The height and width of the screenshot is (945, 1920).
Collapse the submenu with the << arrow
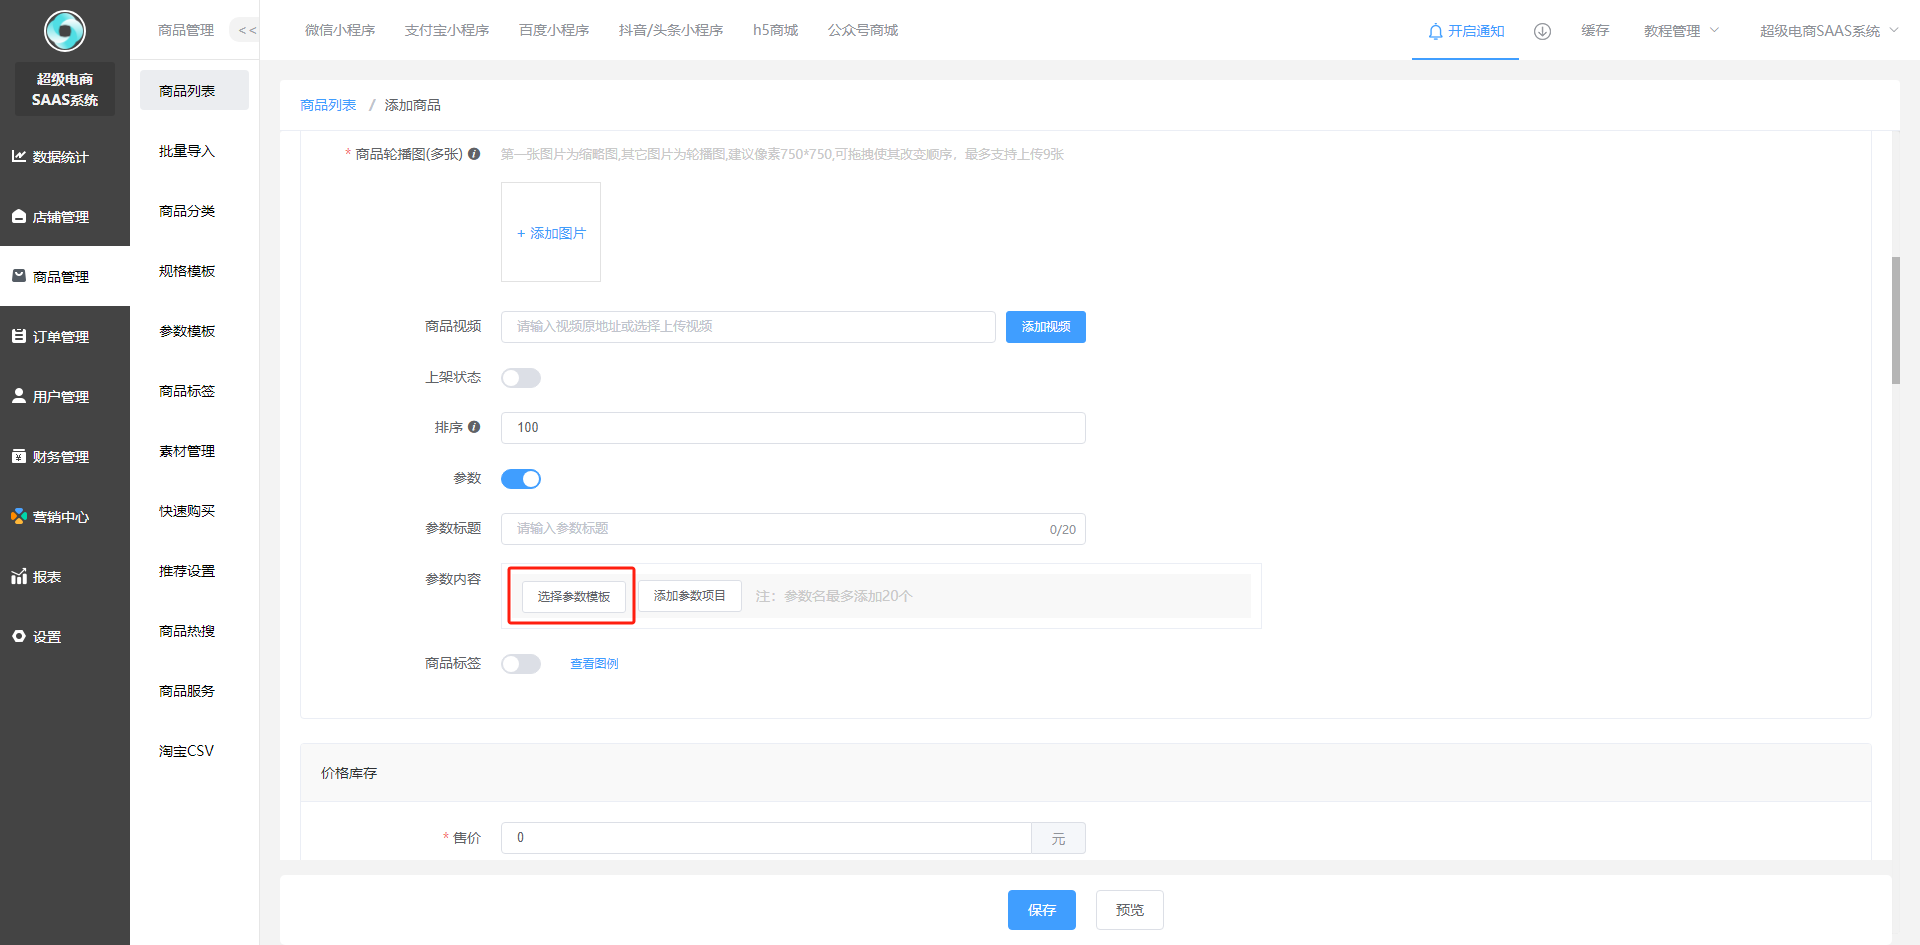[x=246, y=30]
